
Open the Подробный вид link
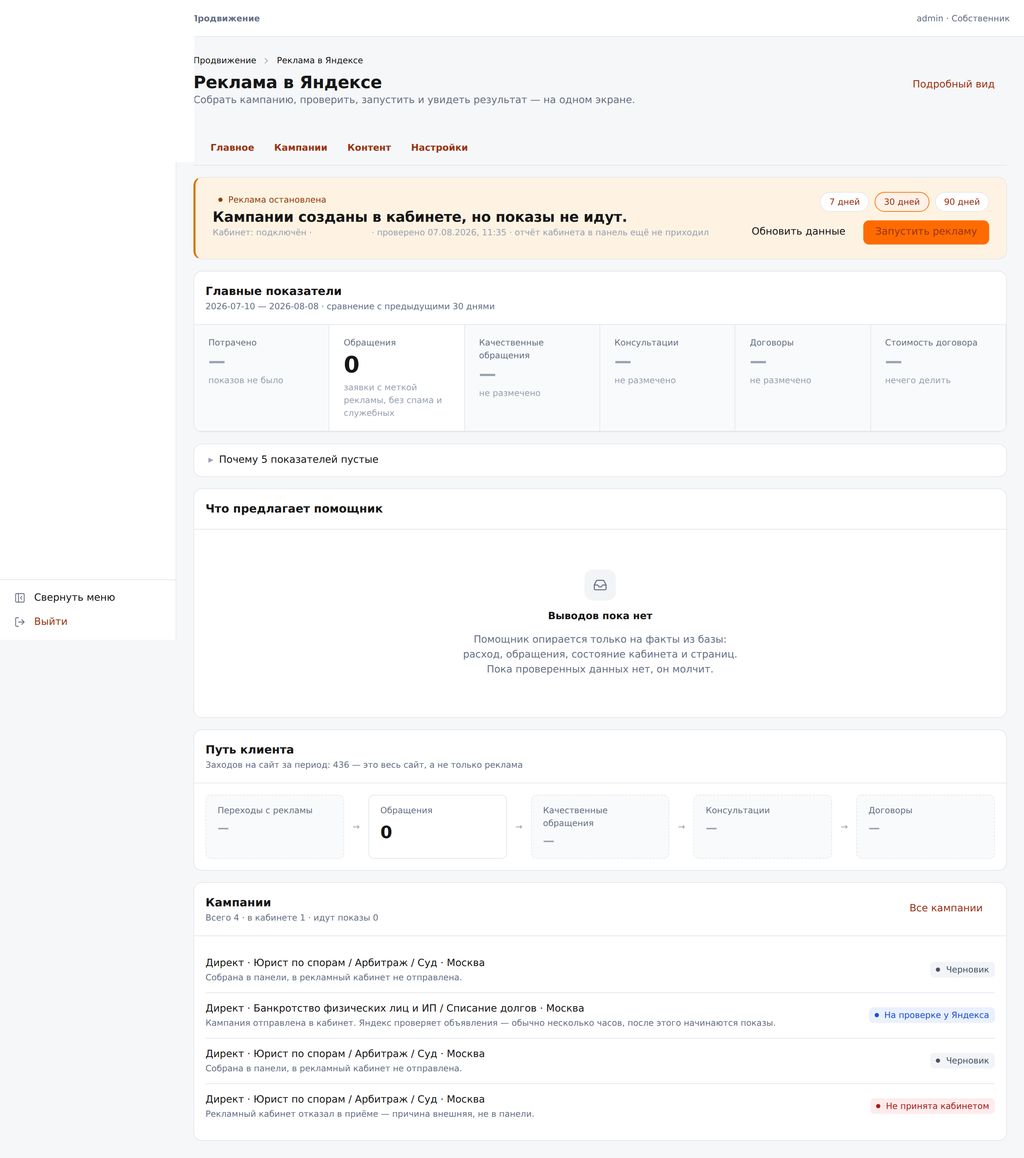953,84
